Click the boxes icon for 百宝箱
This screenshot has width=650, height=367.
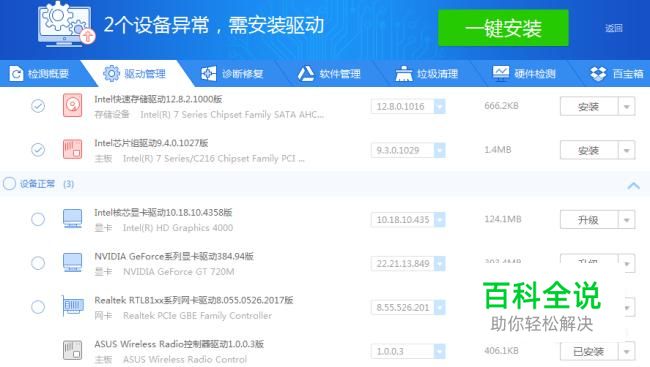598,74
